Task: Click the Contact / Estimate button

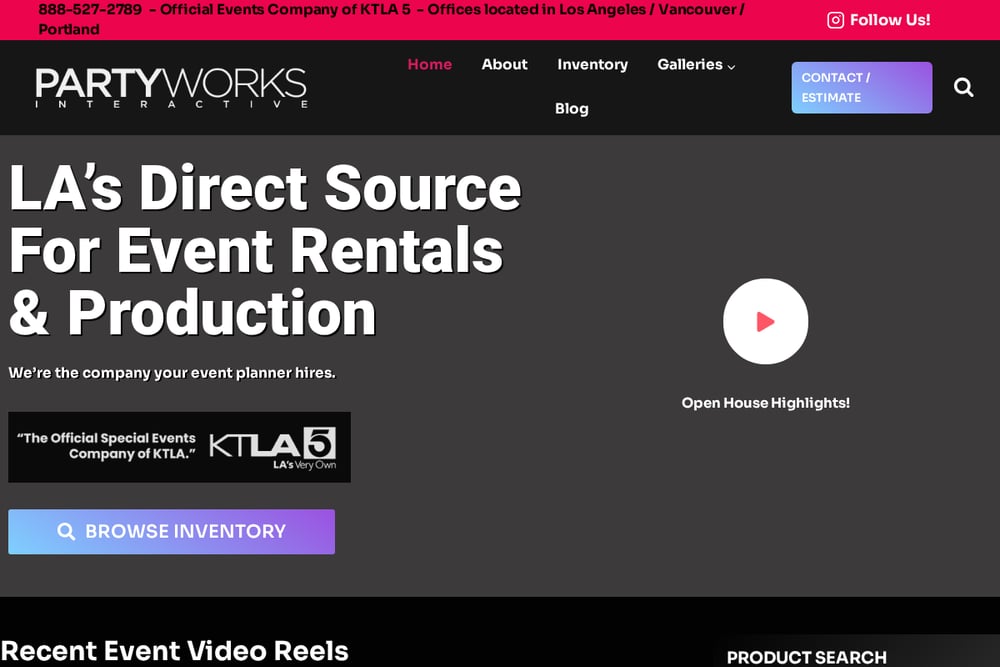Action: click(x=862, y=88)
